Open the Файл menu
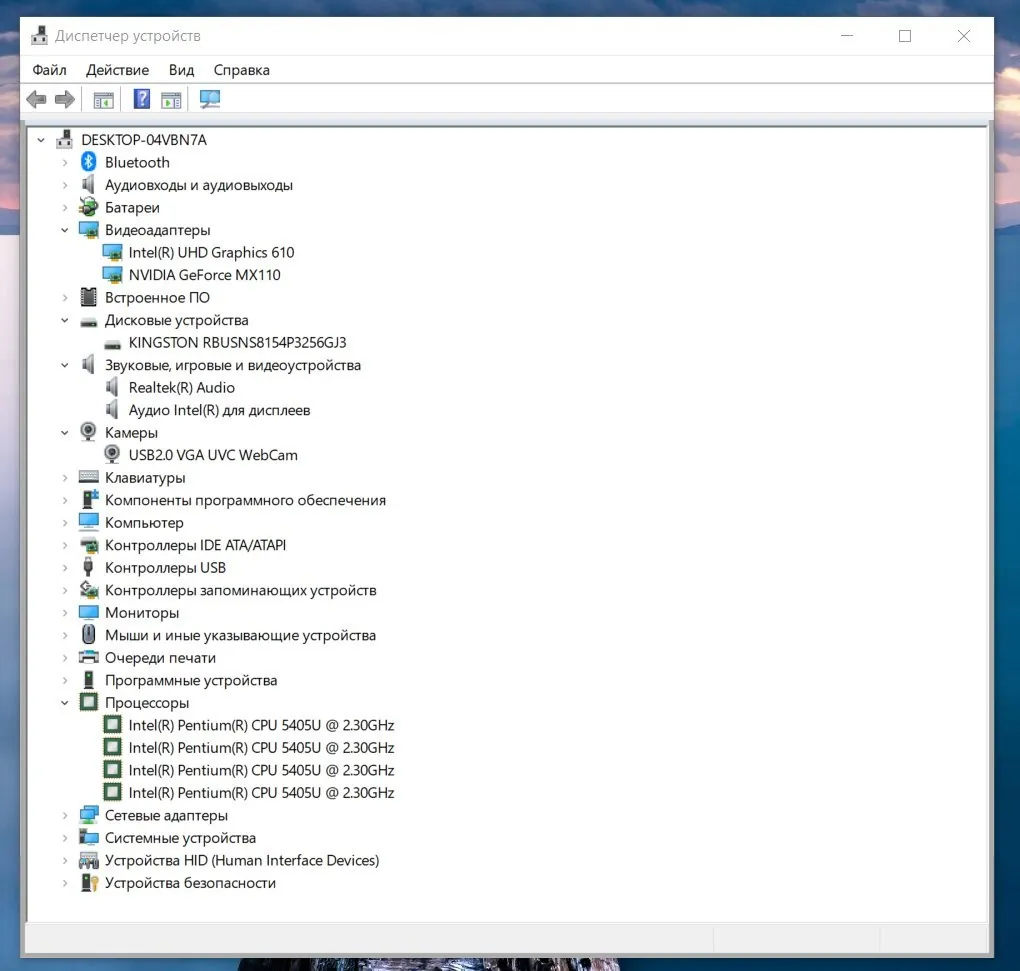The width and height of the screenshot is (1020, 971). (49, 70)
